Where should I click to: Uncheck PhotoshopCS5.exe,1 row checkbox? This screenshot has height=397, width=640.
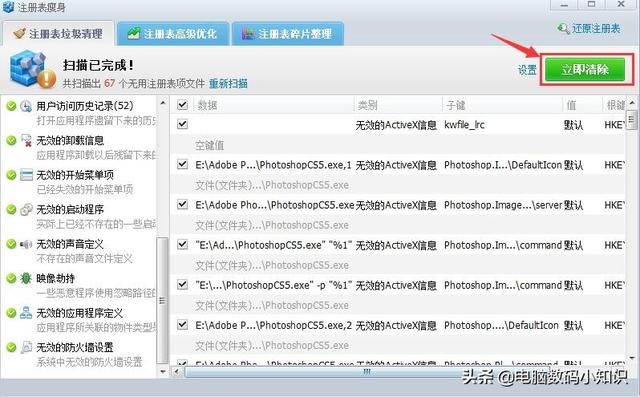pos(182,164)
